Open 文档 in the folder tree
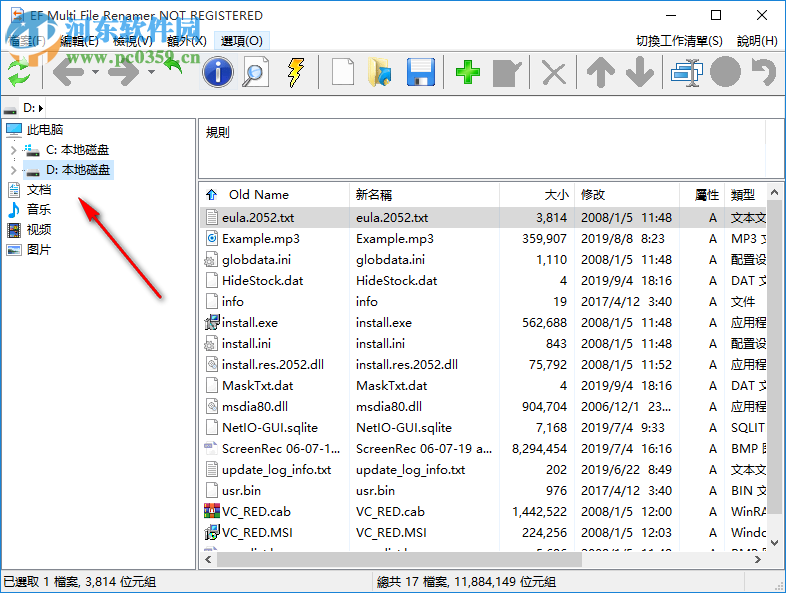 39,189
